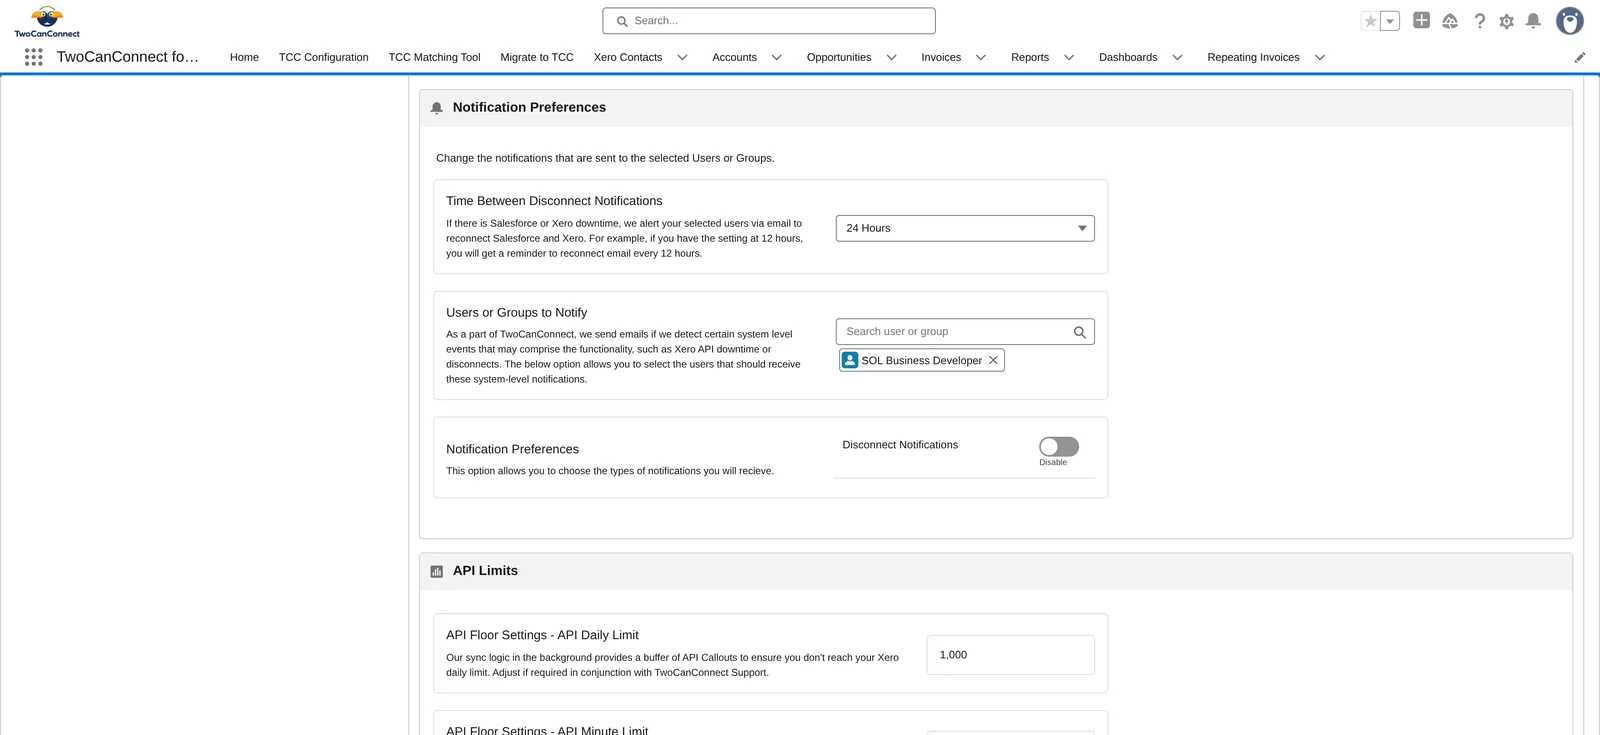Open the Migrate to TCC tab
Image resolution: width=1600 pixels, height=735 pixels.
[537, 57]
